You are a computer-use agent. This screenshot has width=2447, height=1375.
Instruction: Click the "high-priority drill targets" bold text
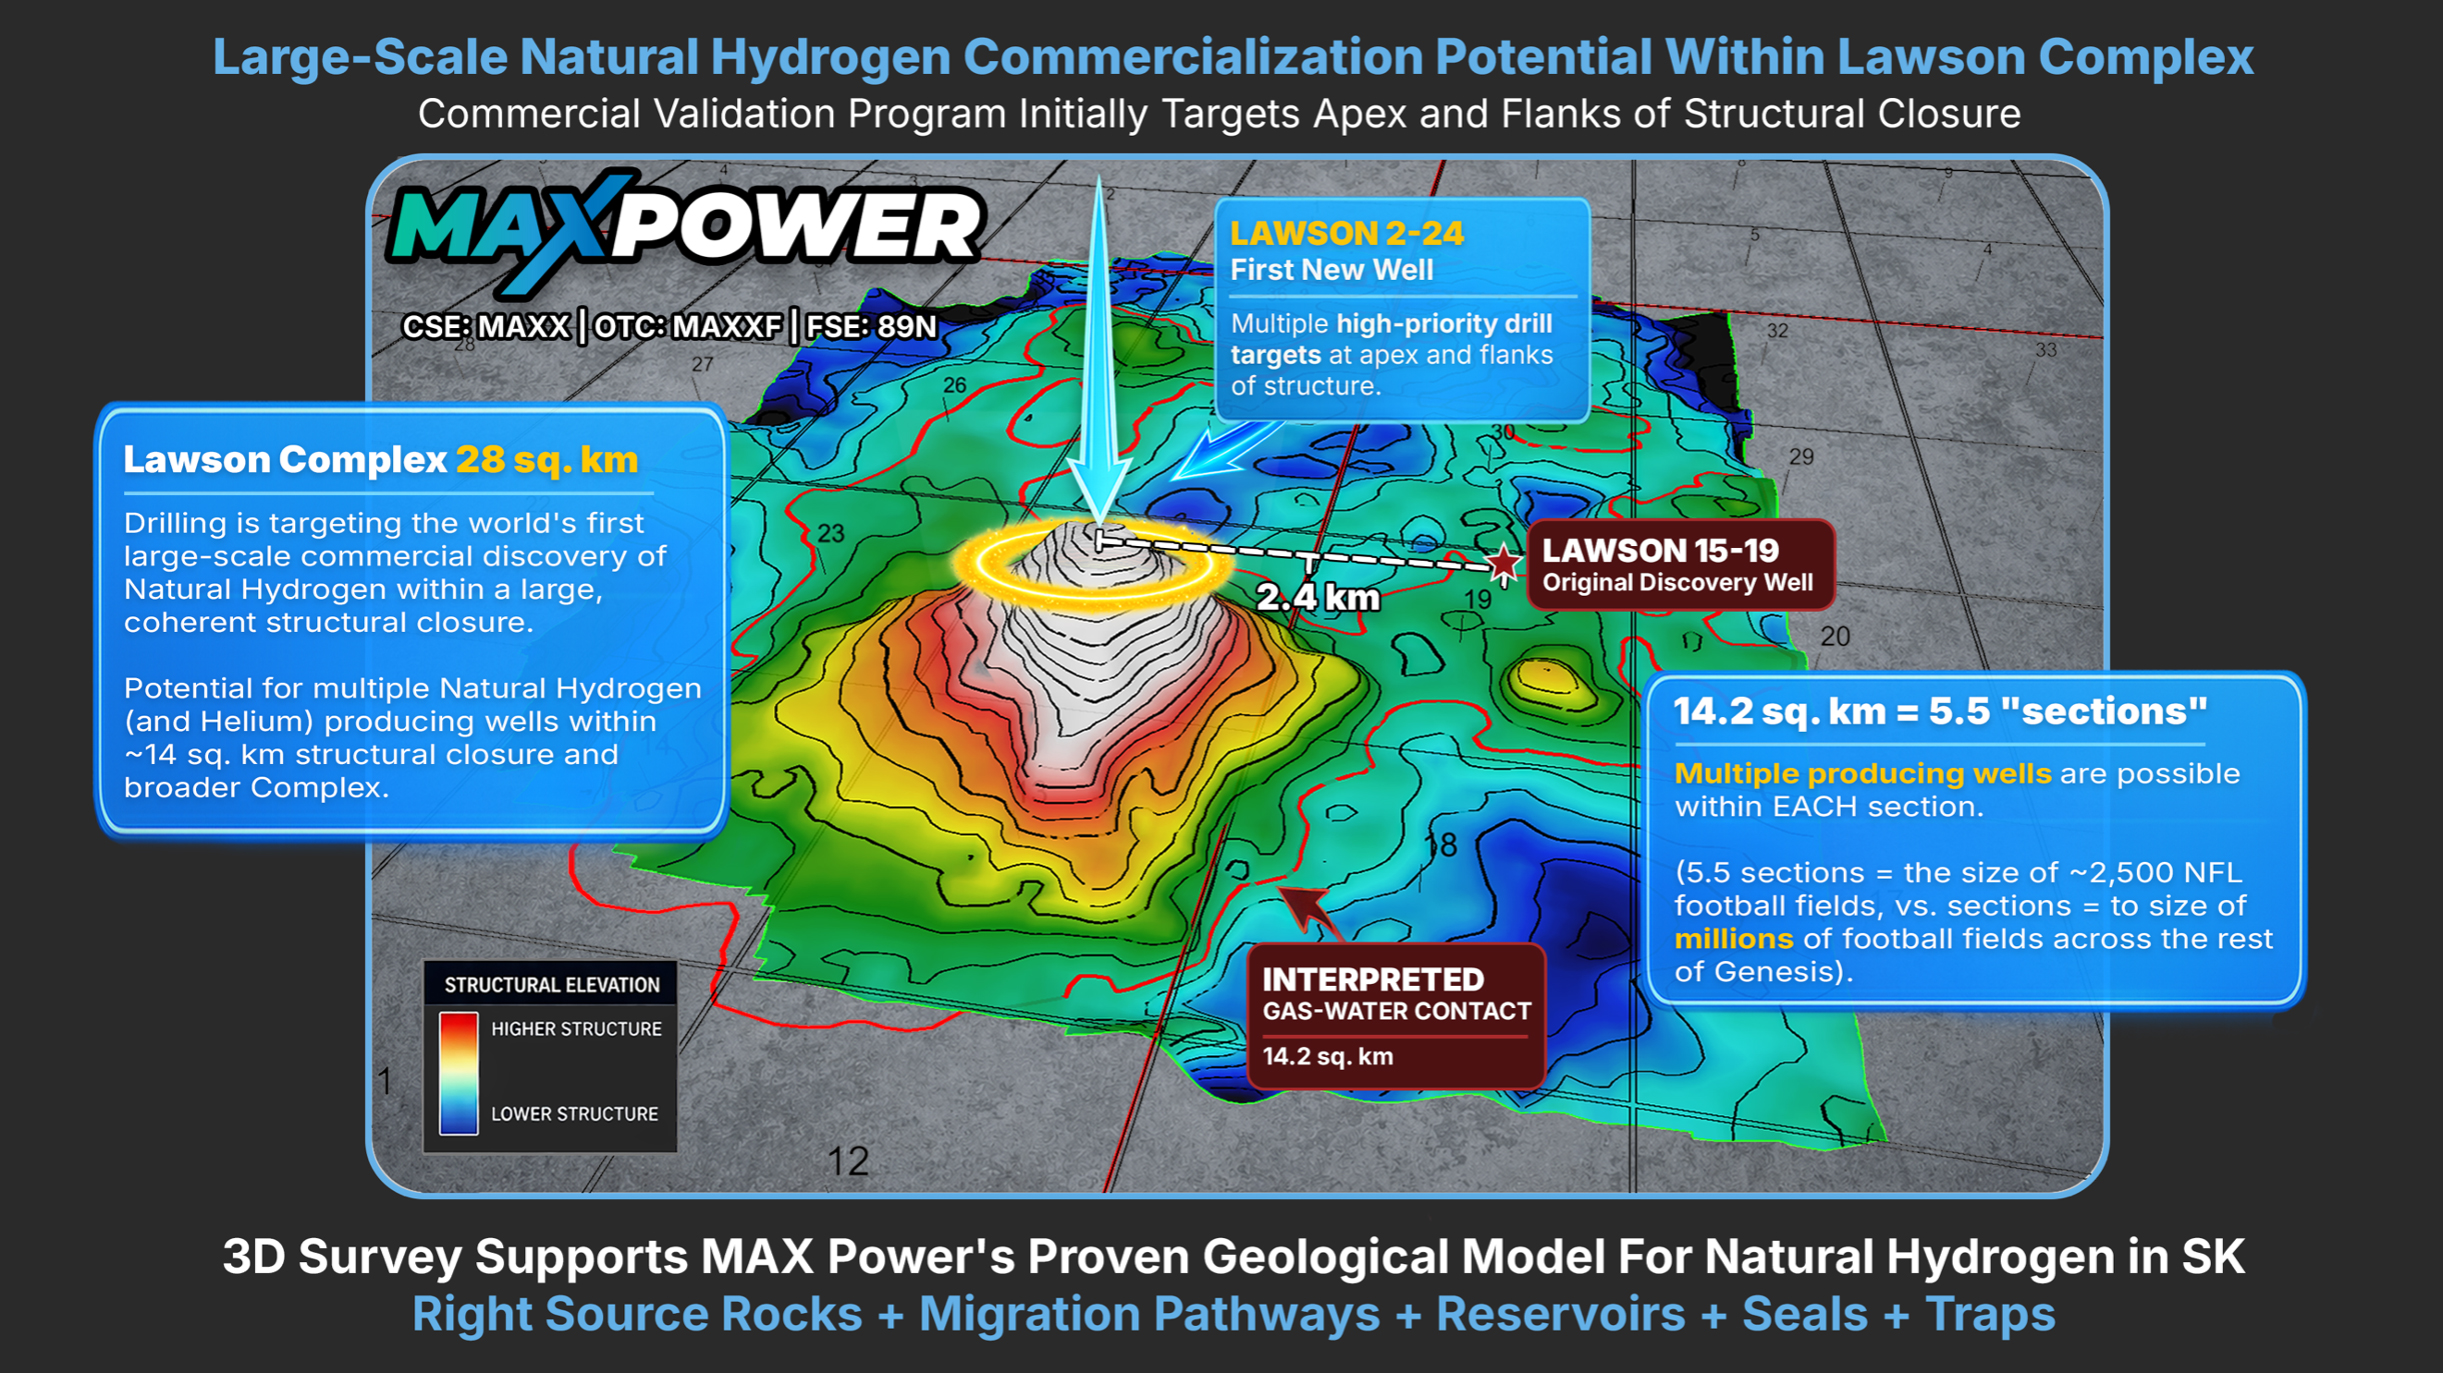(1393, 340)
